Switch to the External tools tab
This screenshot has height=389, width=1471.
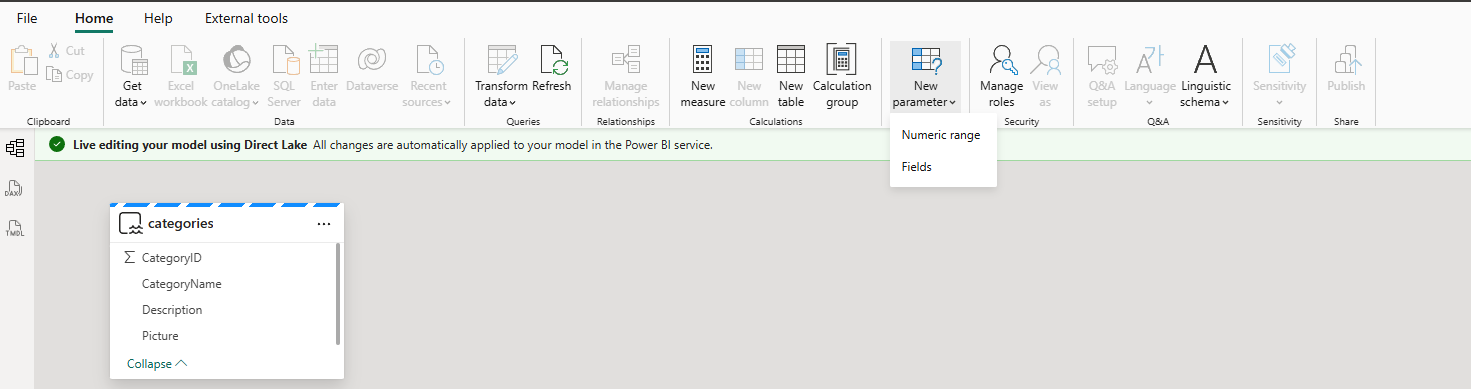[246, 18]
